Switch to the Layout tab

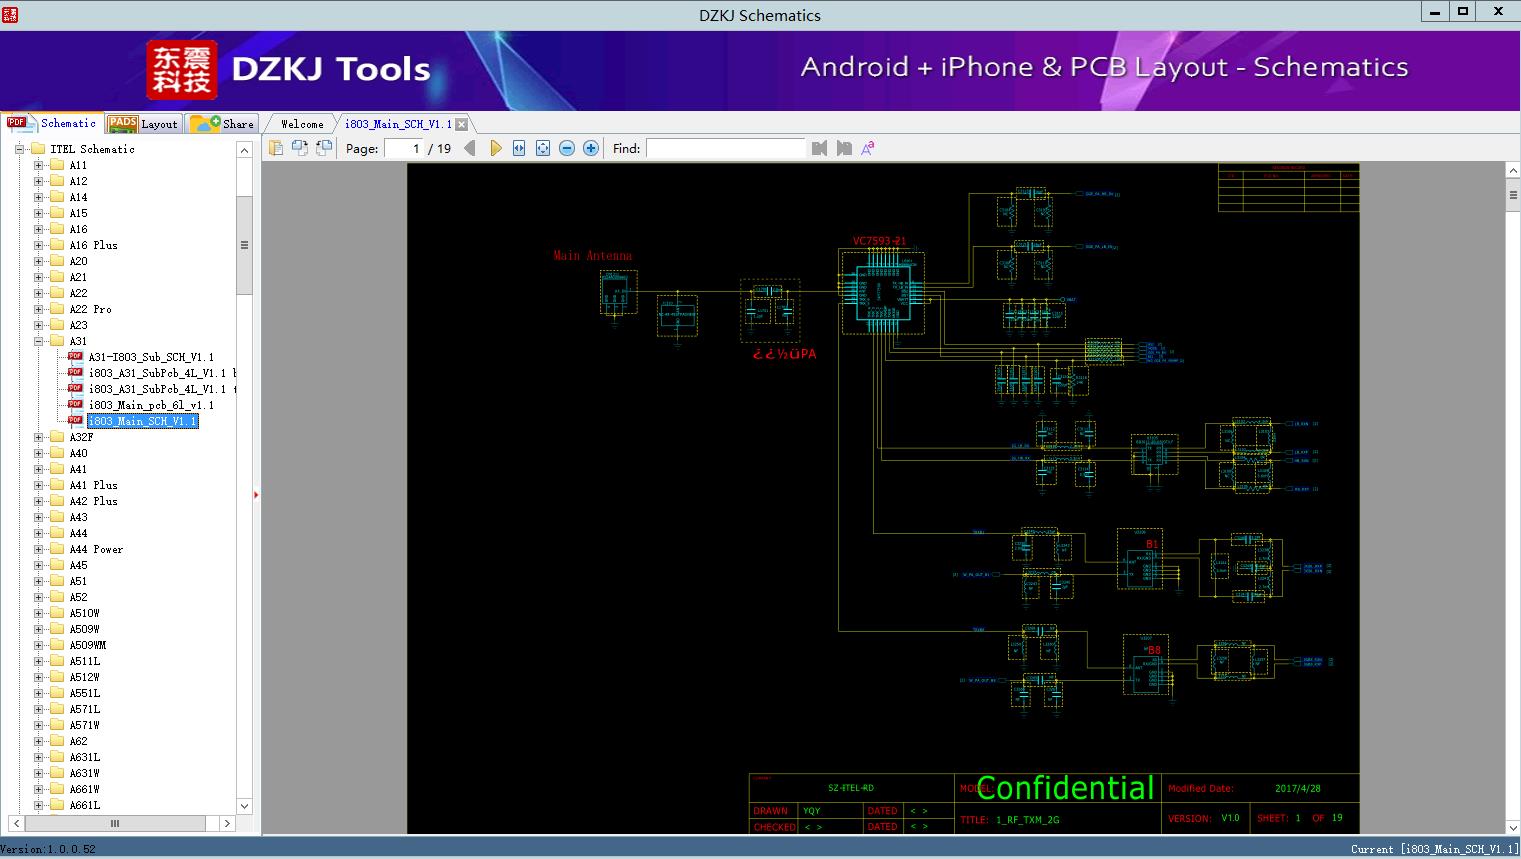[143, 124]
